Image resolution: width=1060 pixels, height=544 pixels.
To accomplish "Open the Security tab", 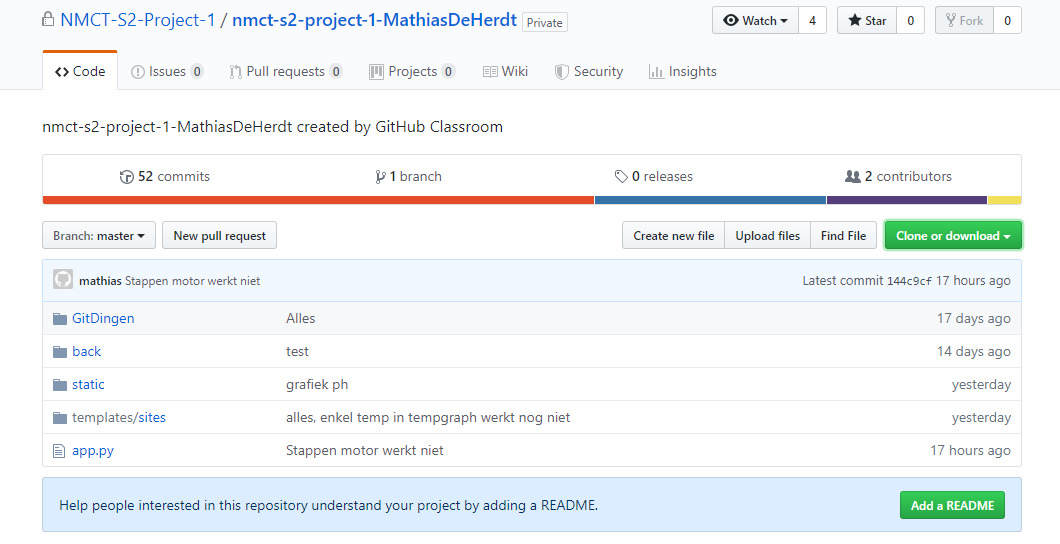I will [x=589, y=71].
